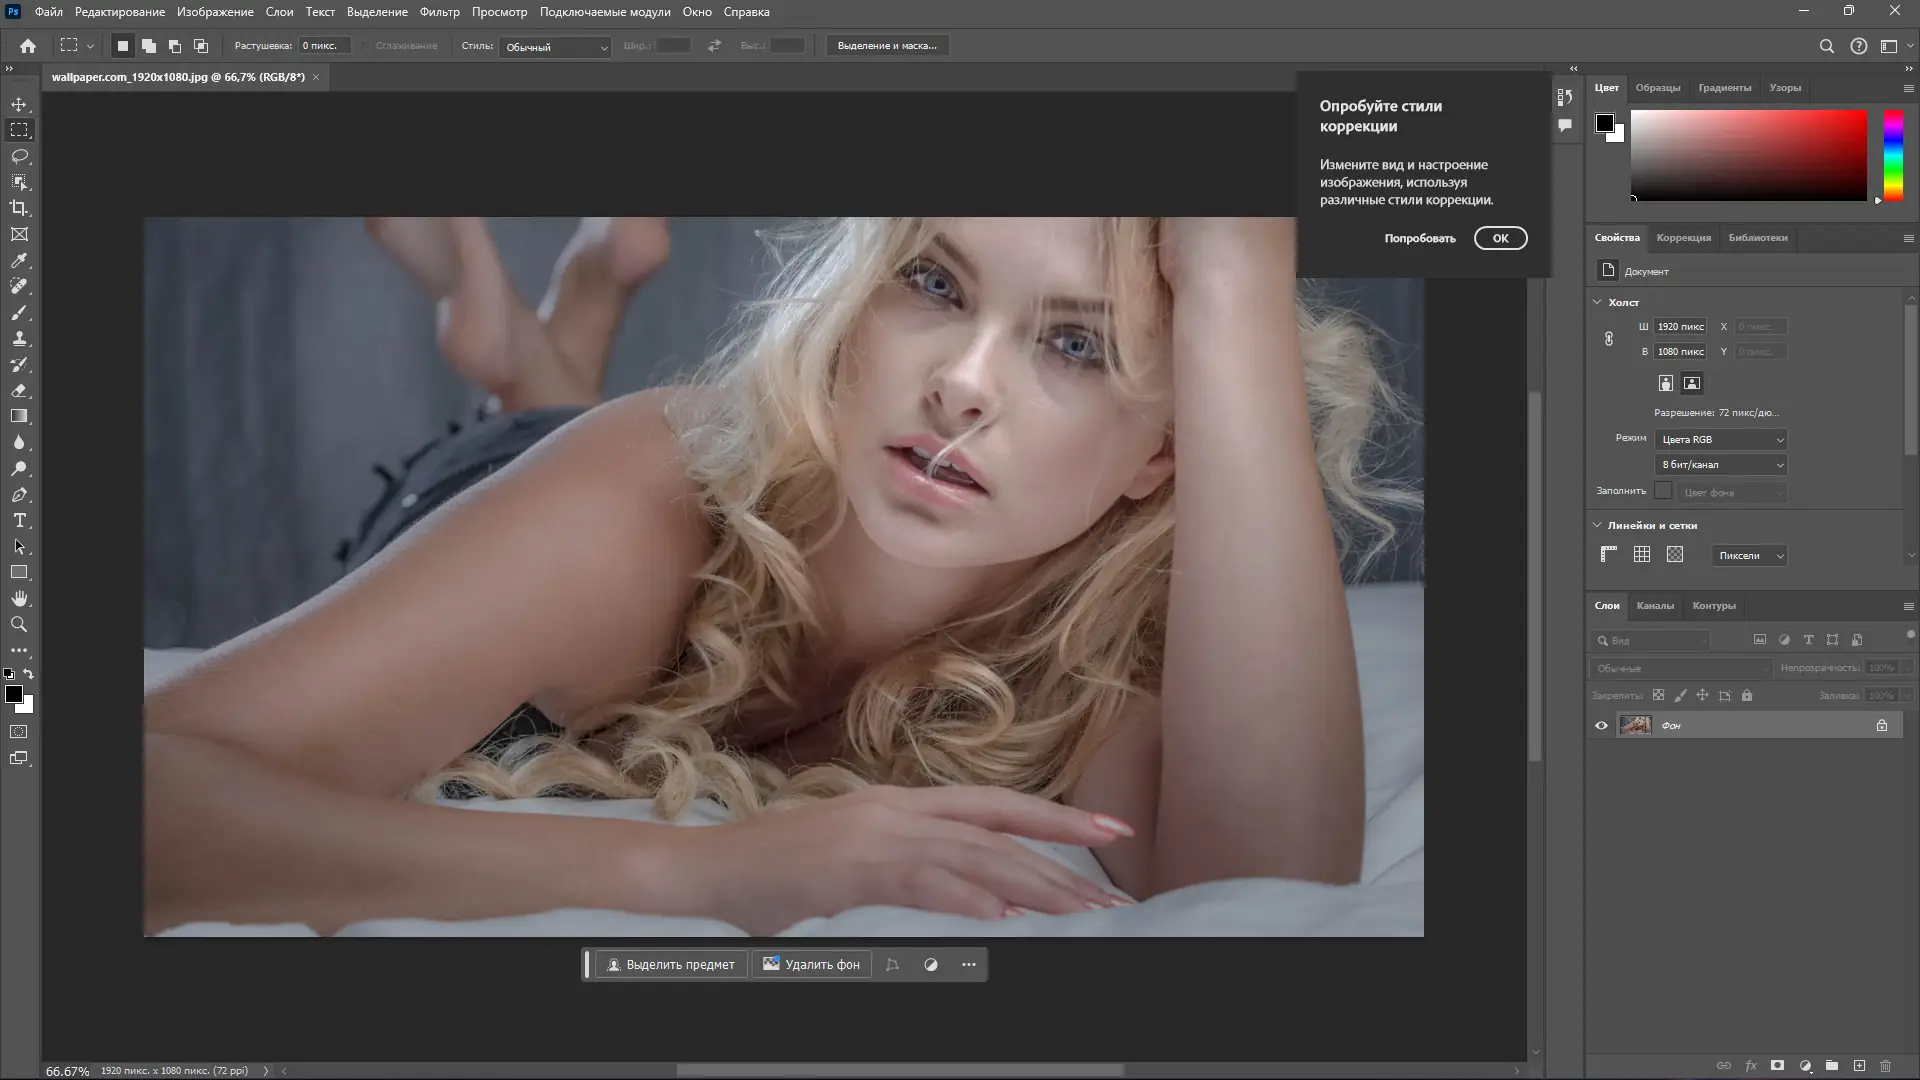The height and width of the screenshot is (1080, 1920).
Task: Select the Lasso tool
Action: point(19,156)
